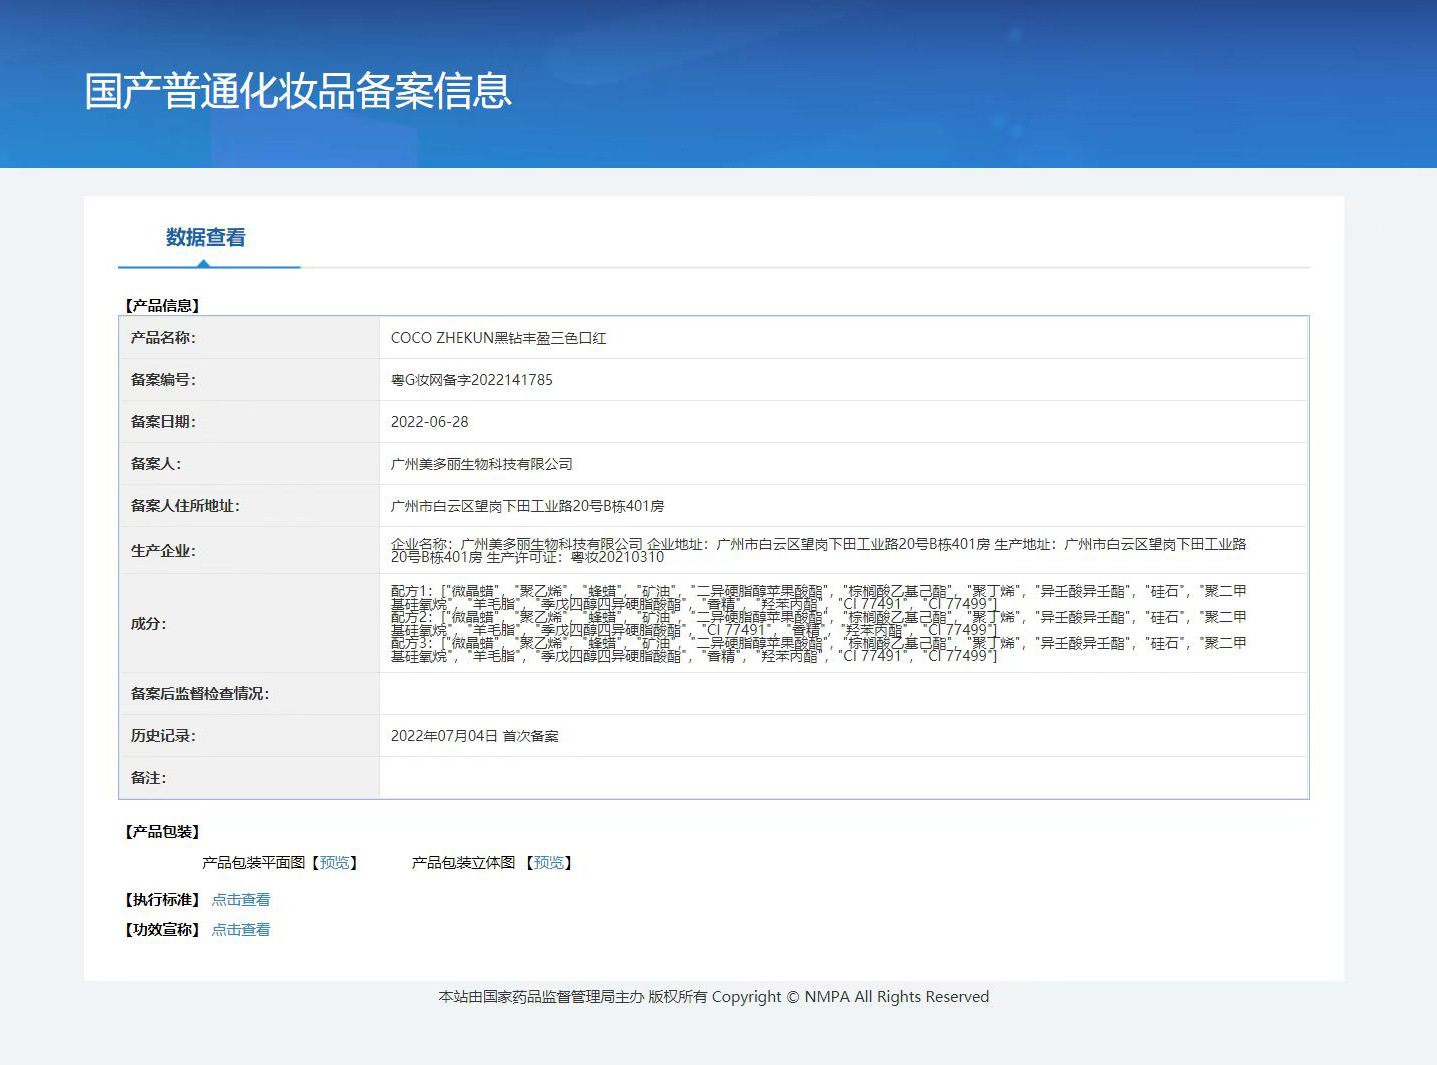Click the 【产品信息】 section heading

(x=162, y=306)
